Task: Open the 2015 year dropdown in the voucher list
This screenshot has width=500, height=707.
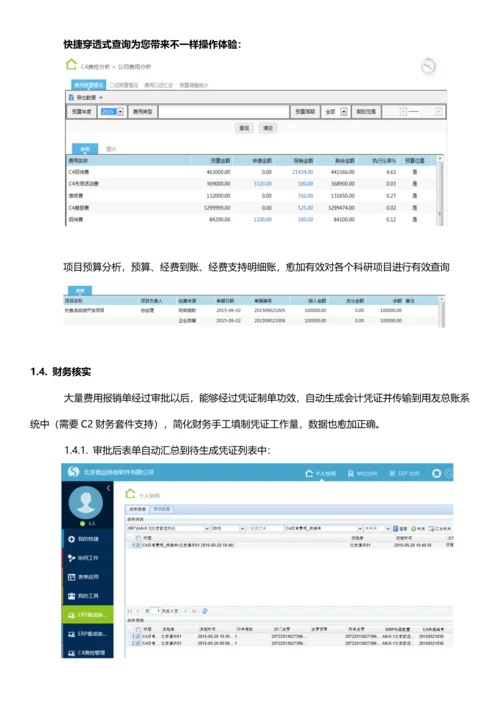Action: coord(243,528)
